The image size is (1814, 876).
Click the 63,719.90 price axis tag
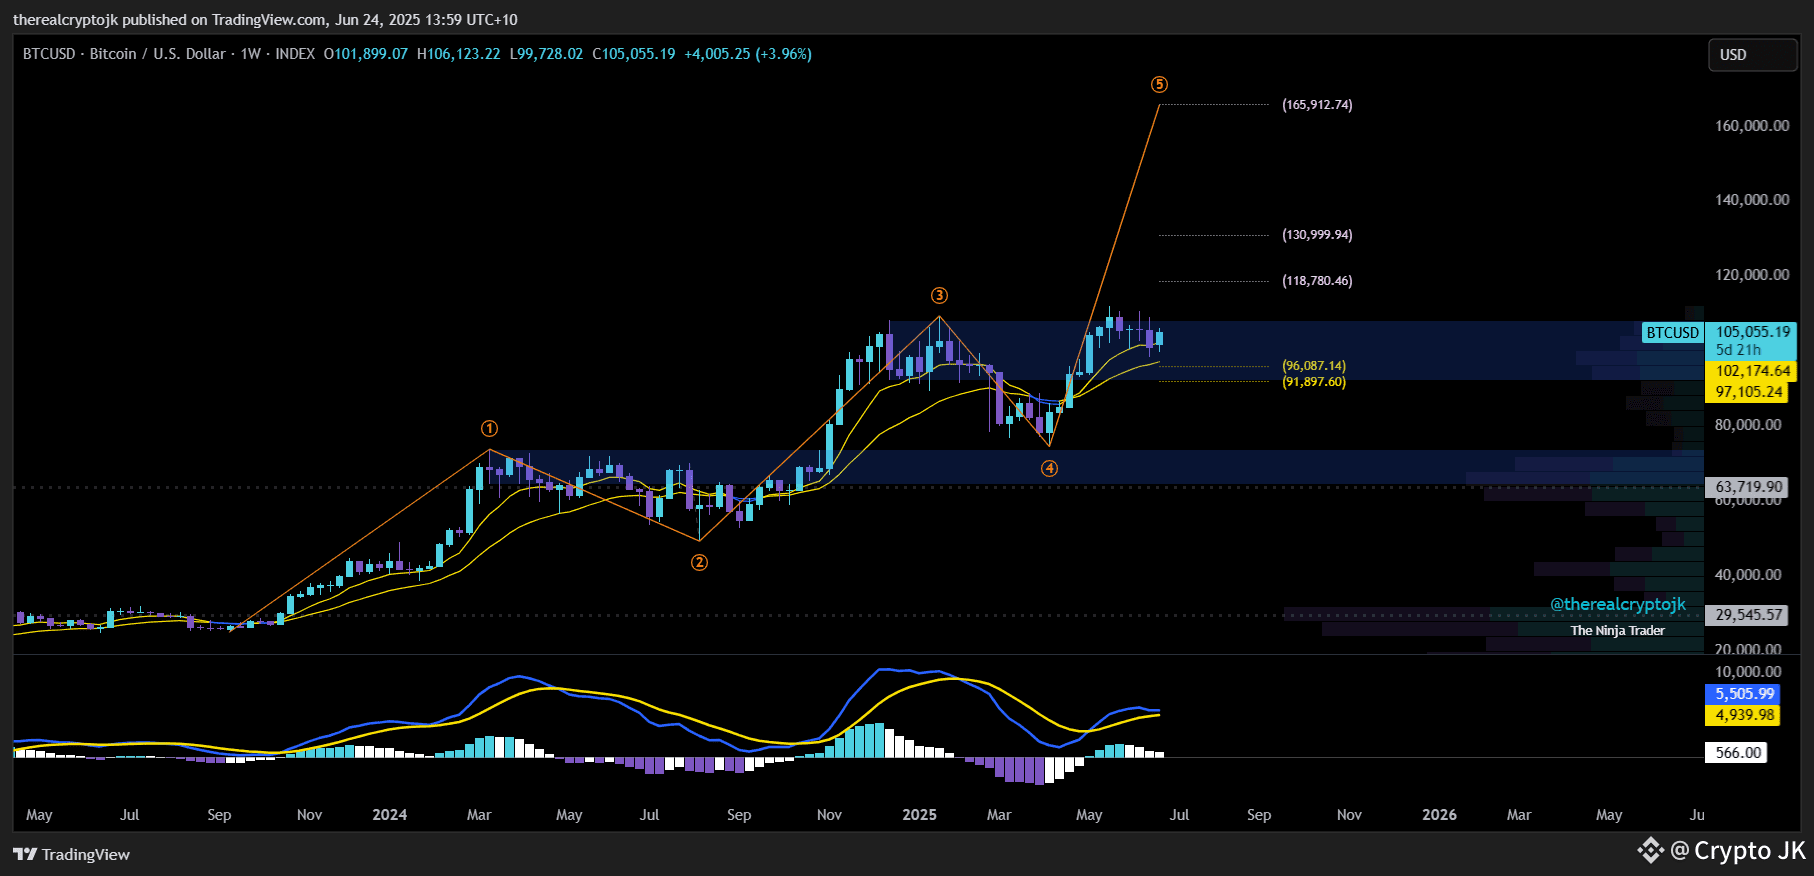1749,487
